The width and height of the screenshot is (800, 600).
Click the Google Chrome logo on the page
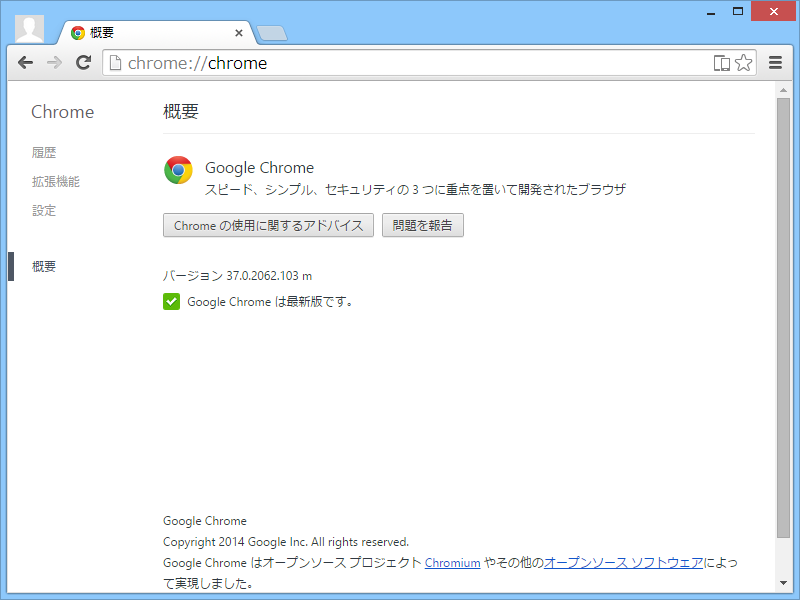[178, 170]
